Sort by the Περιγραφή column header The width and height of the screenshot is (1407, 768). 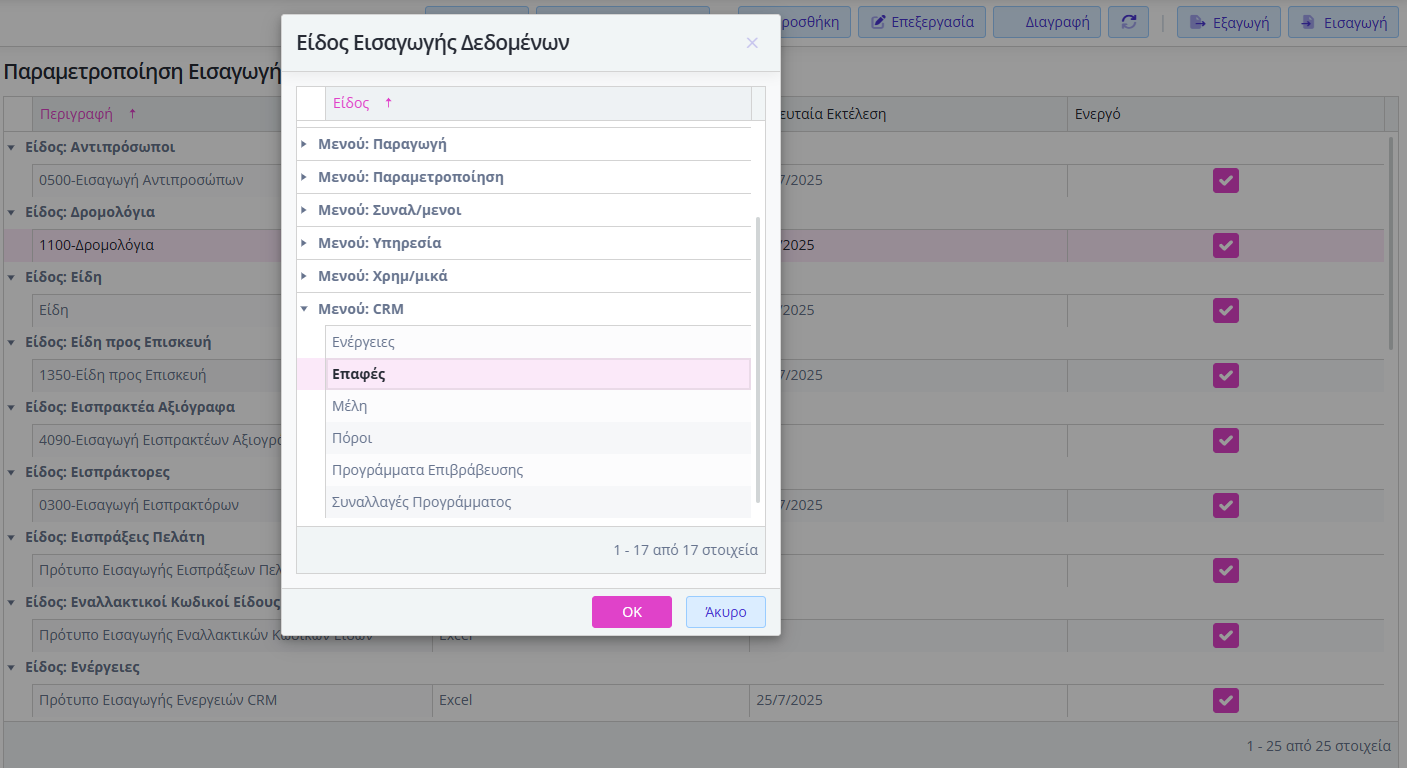(77, 114)
